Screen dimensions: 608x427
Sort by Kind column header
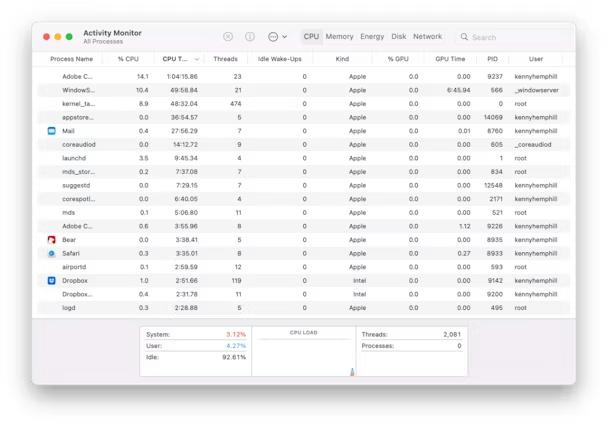[342, 59]
